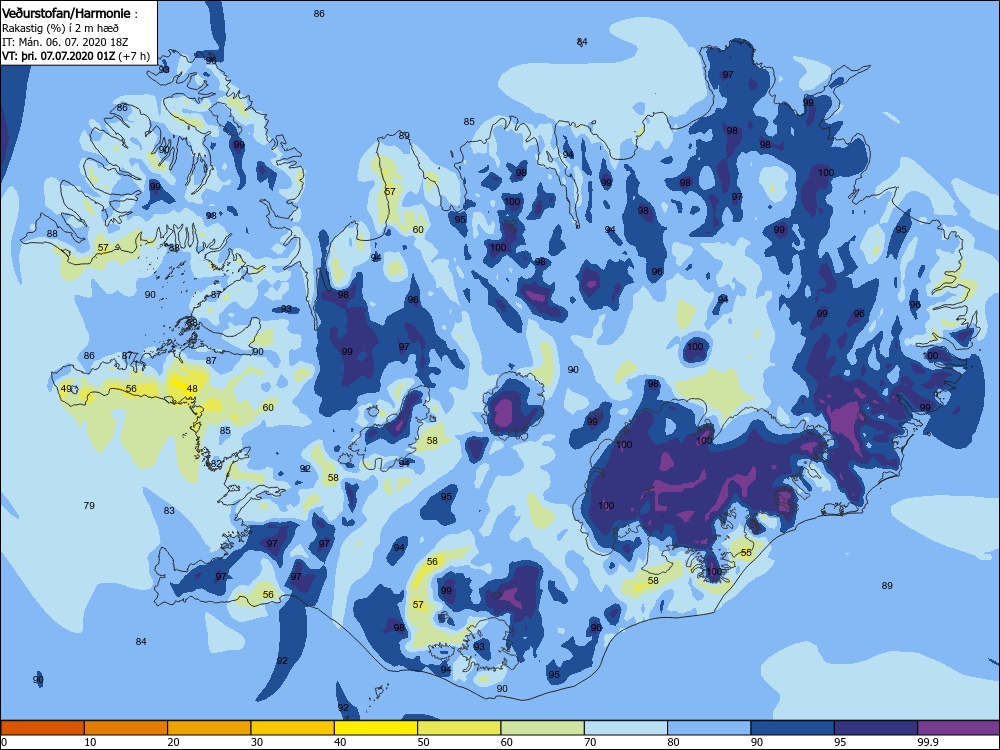Click the 'Rakastig (%) í 2 m hæð' label
The width and height of the screenshot is (1000, 750).
coord(60,28)
